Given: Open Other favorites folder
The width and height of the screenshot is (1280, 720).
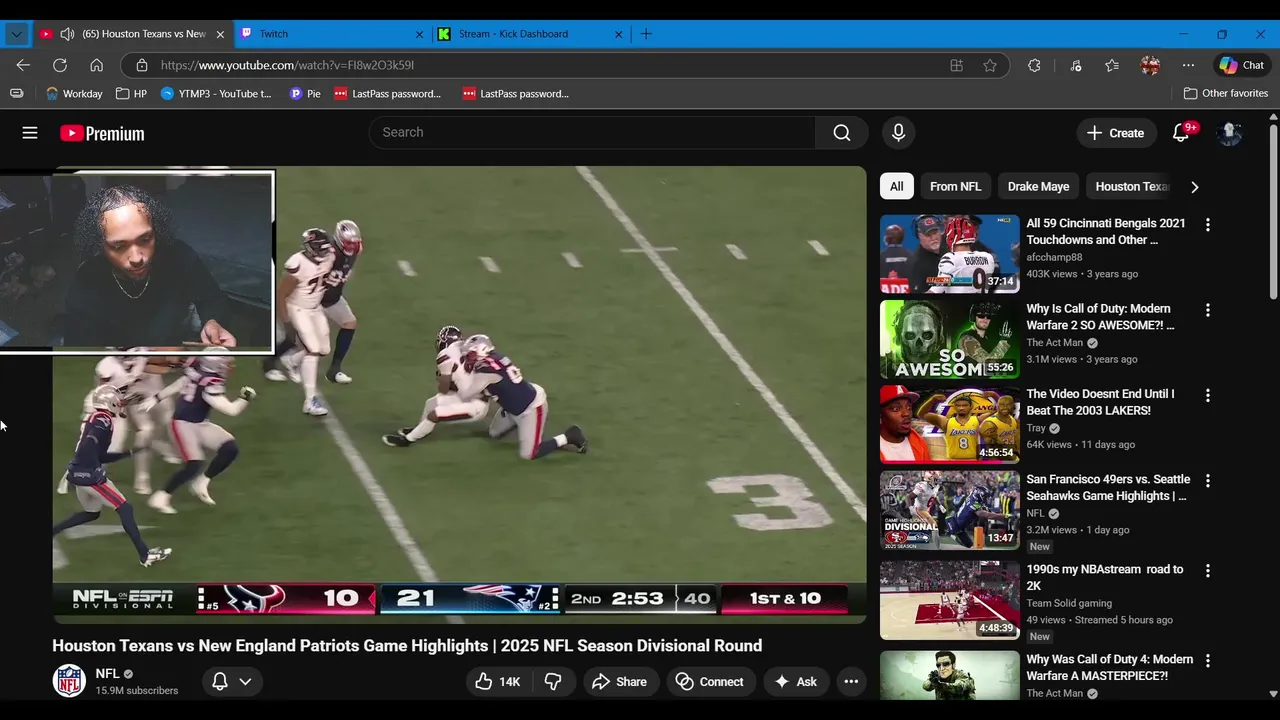Looking at the screenshot, I should pos(1225,93).
